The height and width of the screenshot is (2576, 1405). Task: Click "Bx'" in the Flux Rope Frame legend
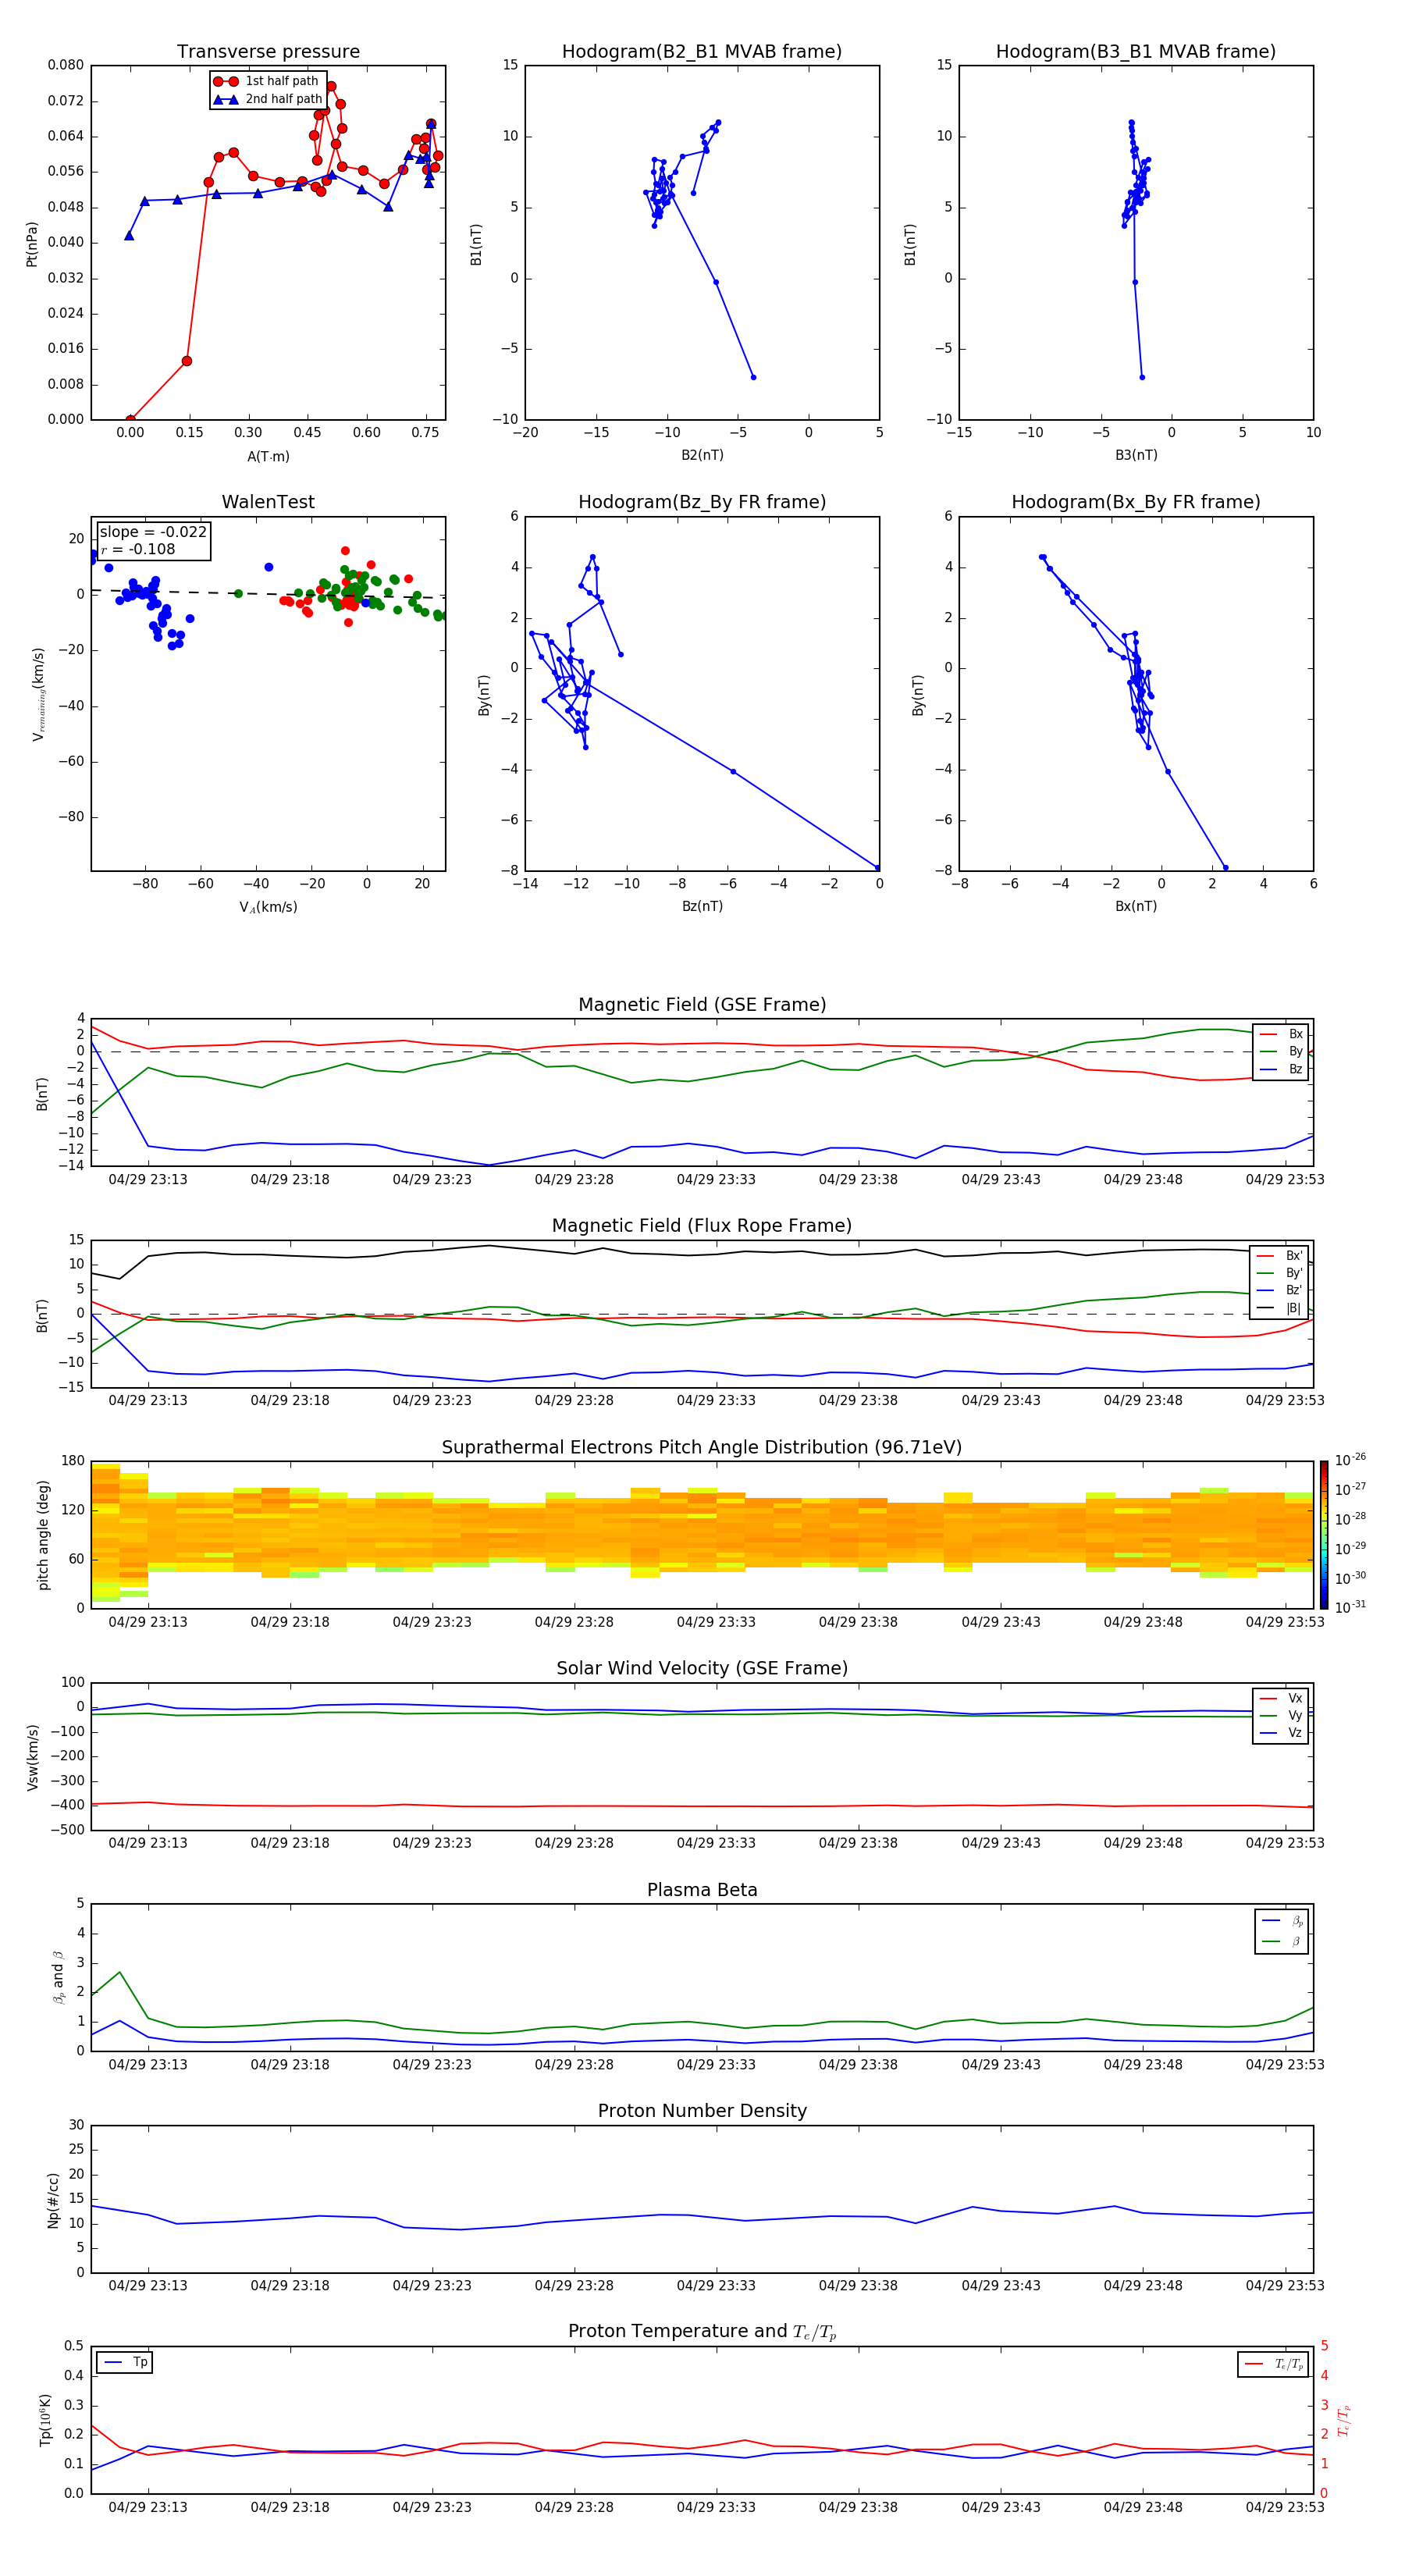(x=1280, y=1256)
